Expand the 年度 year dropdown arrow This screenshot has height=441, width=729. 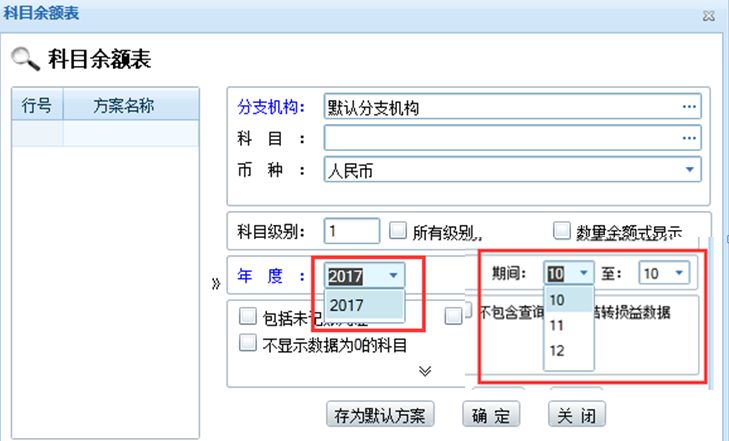394,275
